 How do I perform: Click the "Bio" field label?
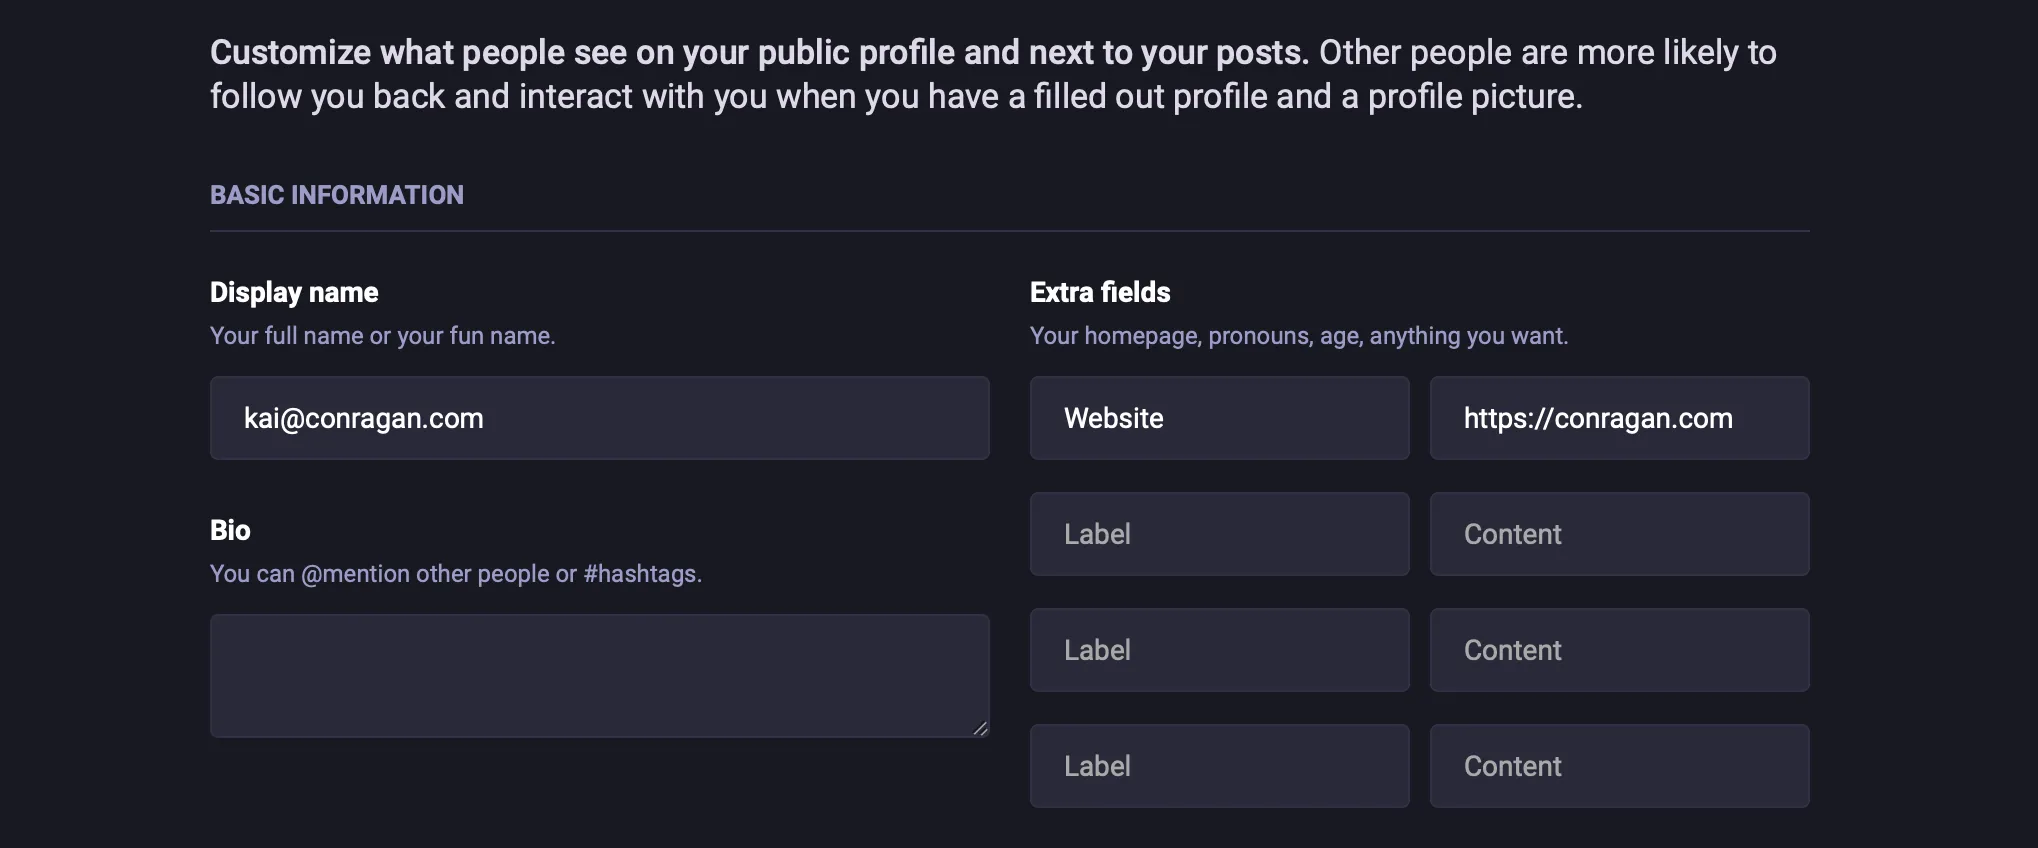coord(230,530)
